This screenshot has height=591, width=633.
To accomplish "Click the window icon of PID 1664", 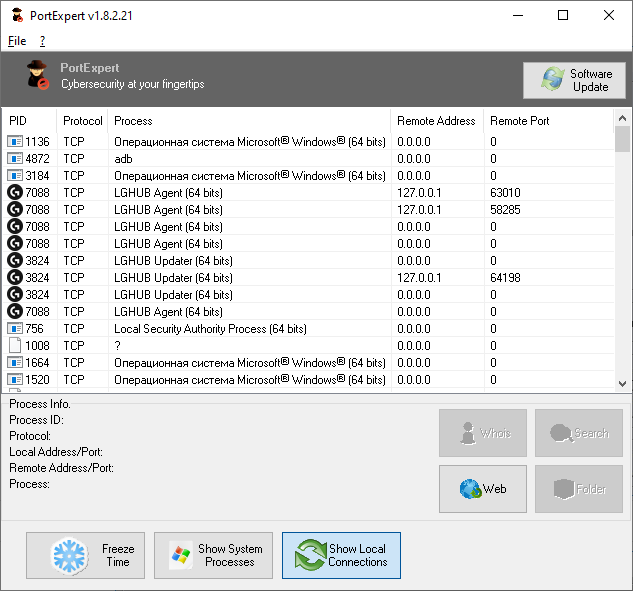I will coord(15,363).
